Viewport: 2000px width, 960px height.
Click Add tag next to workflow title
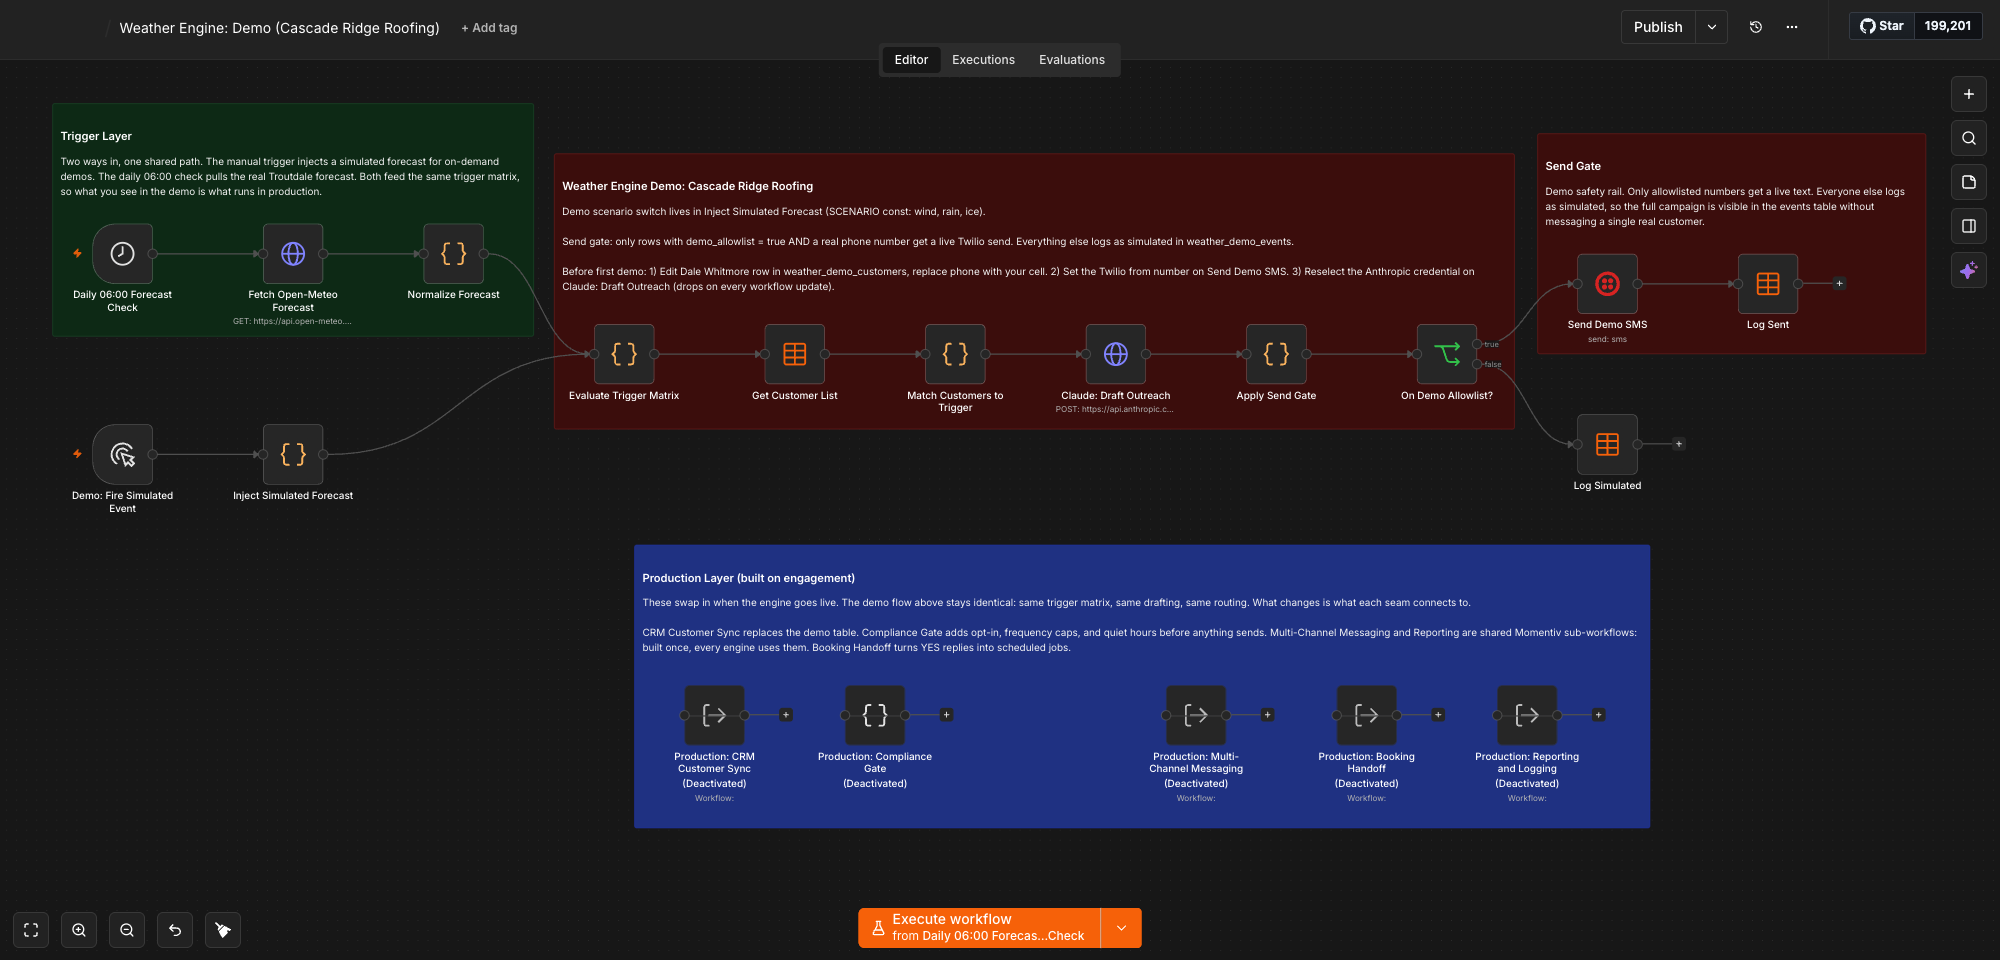(x=489, y=28)
